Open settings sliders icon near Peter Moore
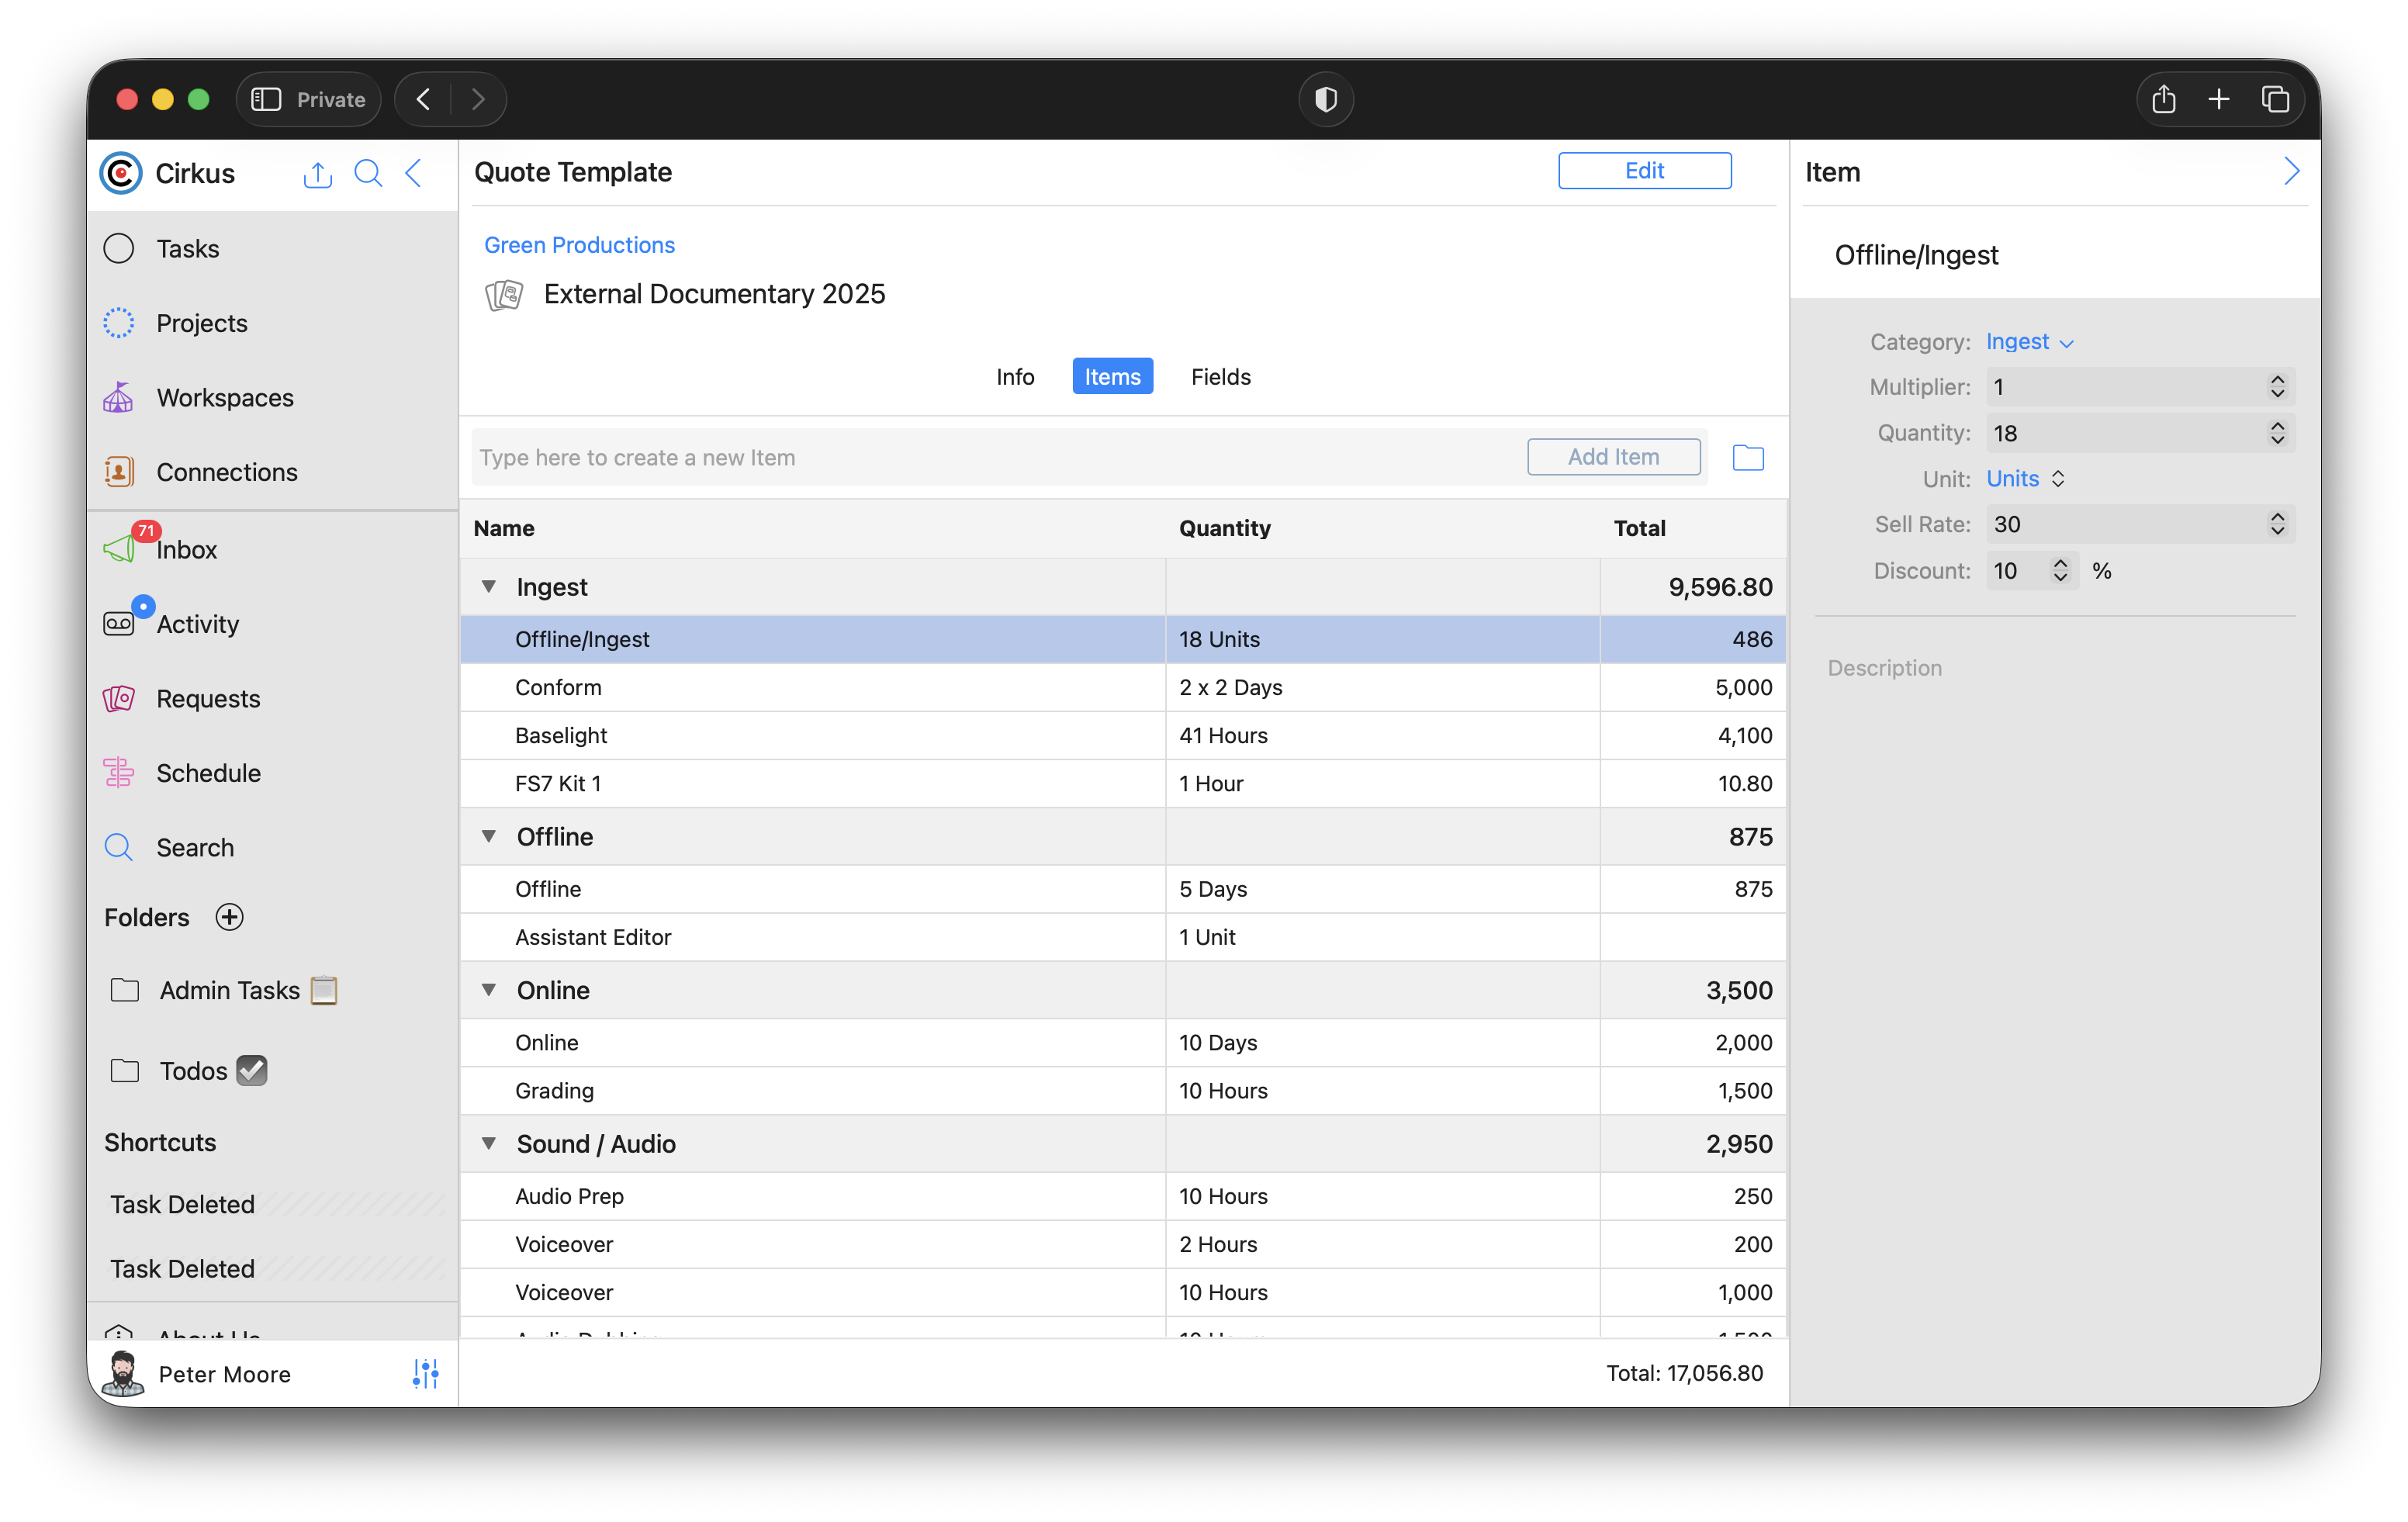The width and height of the screenshot is (2408, 1522). (x=425, y=1373)
